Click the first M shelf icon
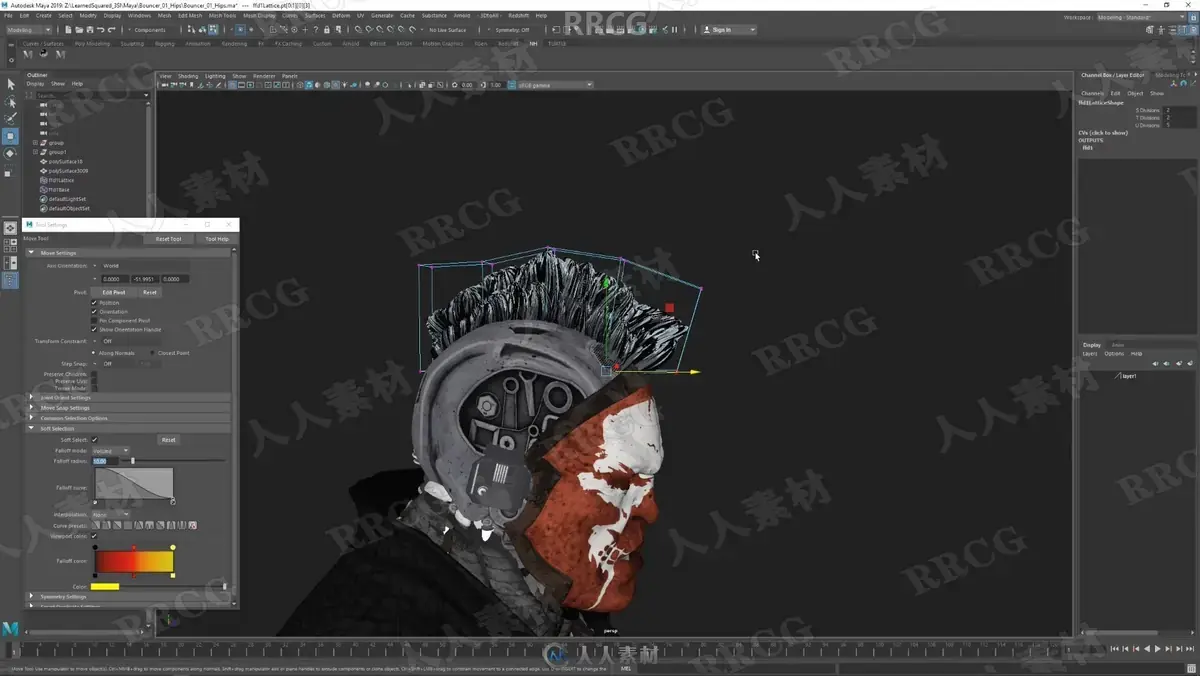Screen dimensions: 1200x676 click(x=27, y=55)
